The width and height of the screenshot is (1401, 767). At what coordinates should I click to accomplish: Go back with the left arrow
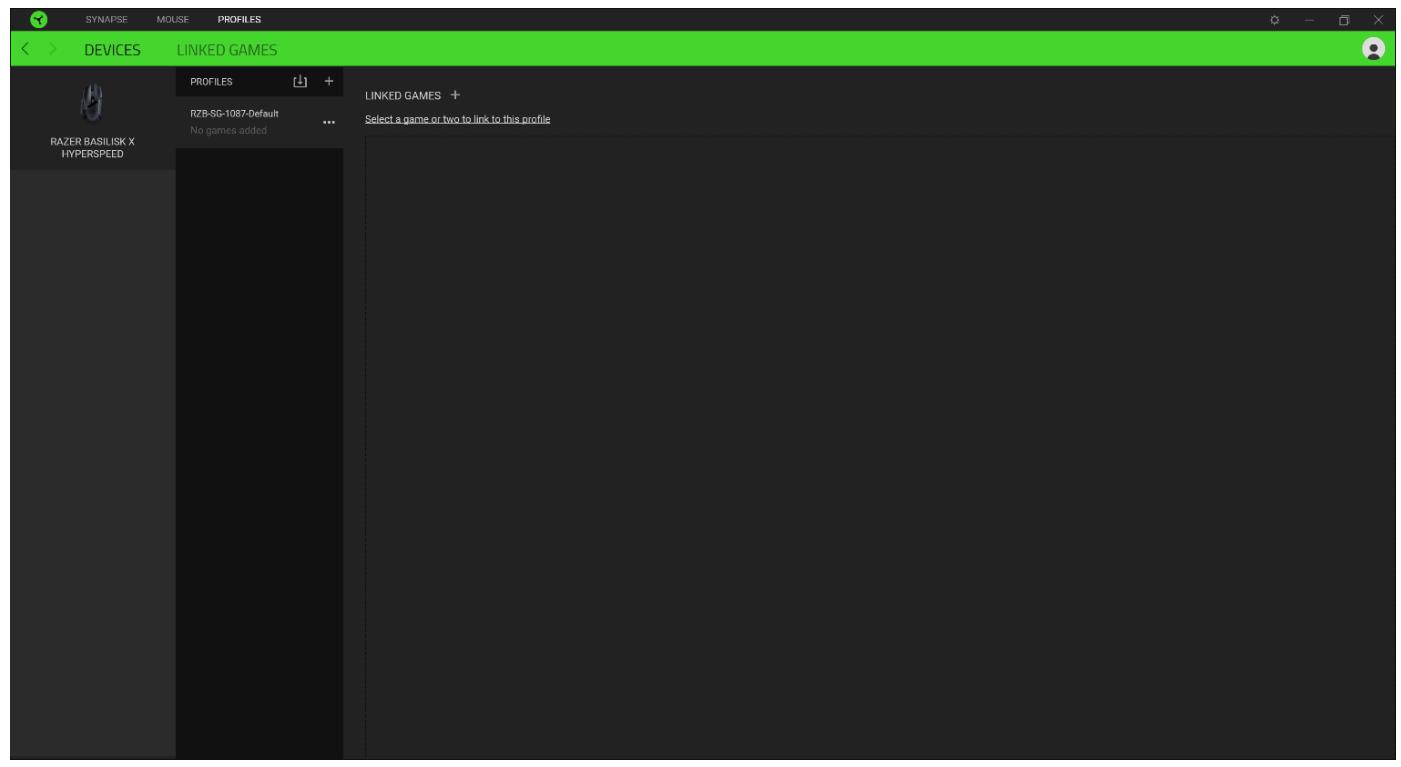[x=28, y=49]
